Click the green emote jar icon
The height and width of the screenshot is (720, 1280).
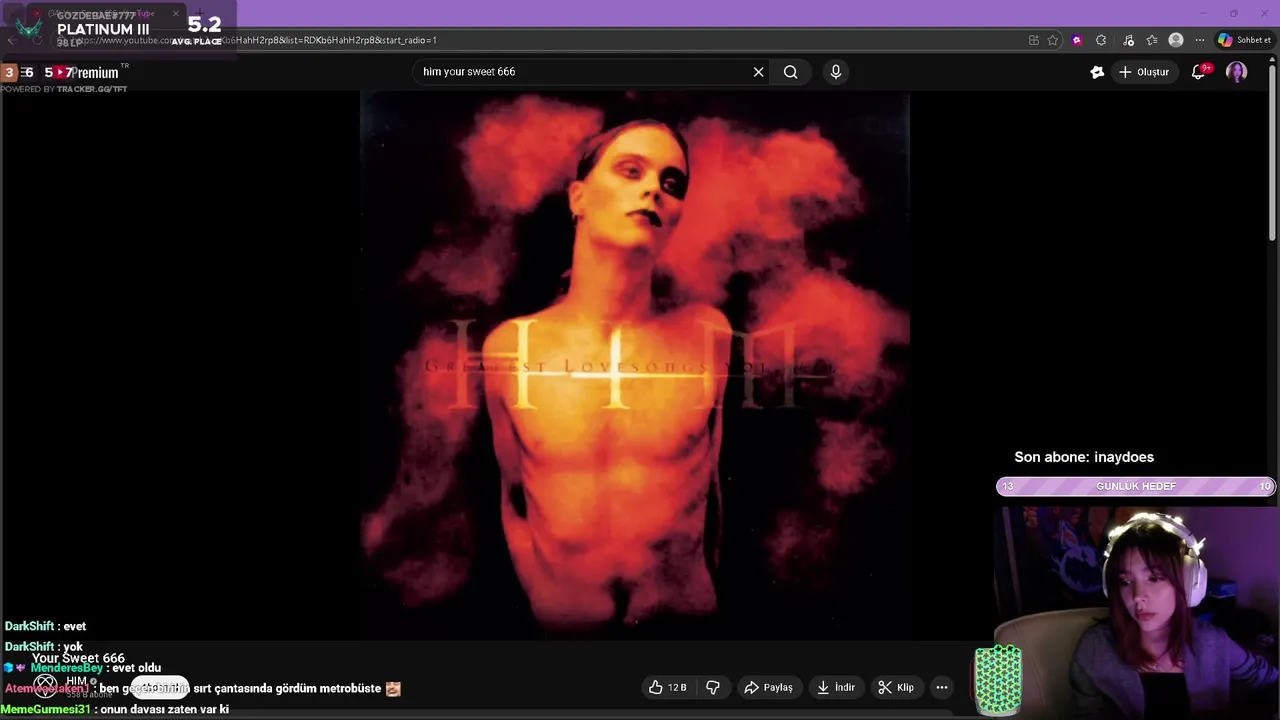pos(998,680)
